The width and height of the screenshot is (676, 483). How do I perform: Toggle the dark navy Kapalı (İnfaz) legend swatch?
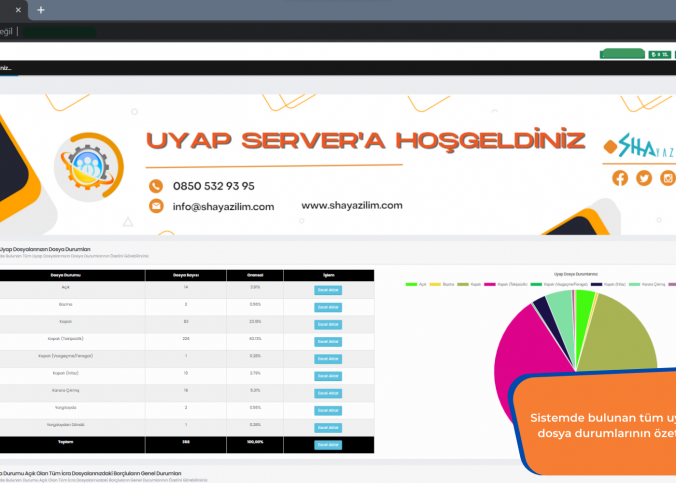(596, 284)
